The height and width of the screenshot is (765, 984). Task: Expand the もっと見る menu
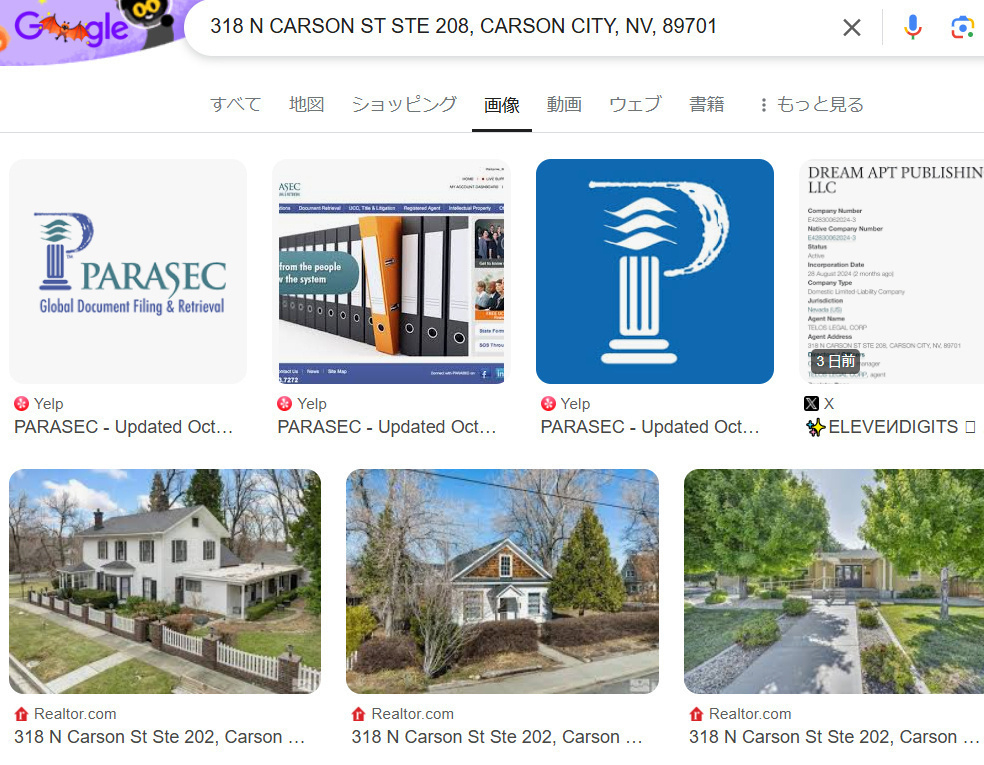(x=811, y=104)
